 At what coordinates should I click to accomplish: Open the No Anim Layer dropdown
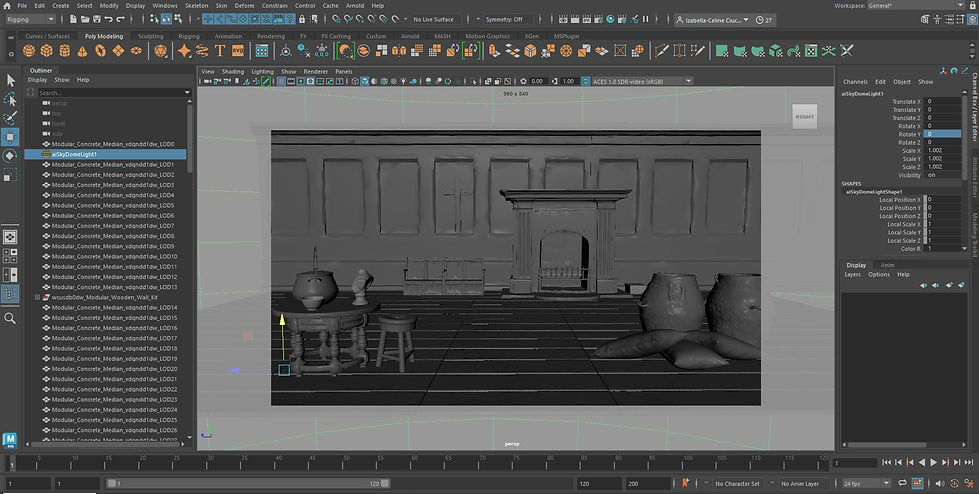pos(800,483)
